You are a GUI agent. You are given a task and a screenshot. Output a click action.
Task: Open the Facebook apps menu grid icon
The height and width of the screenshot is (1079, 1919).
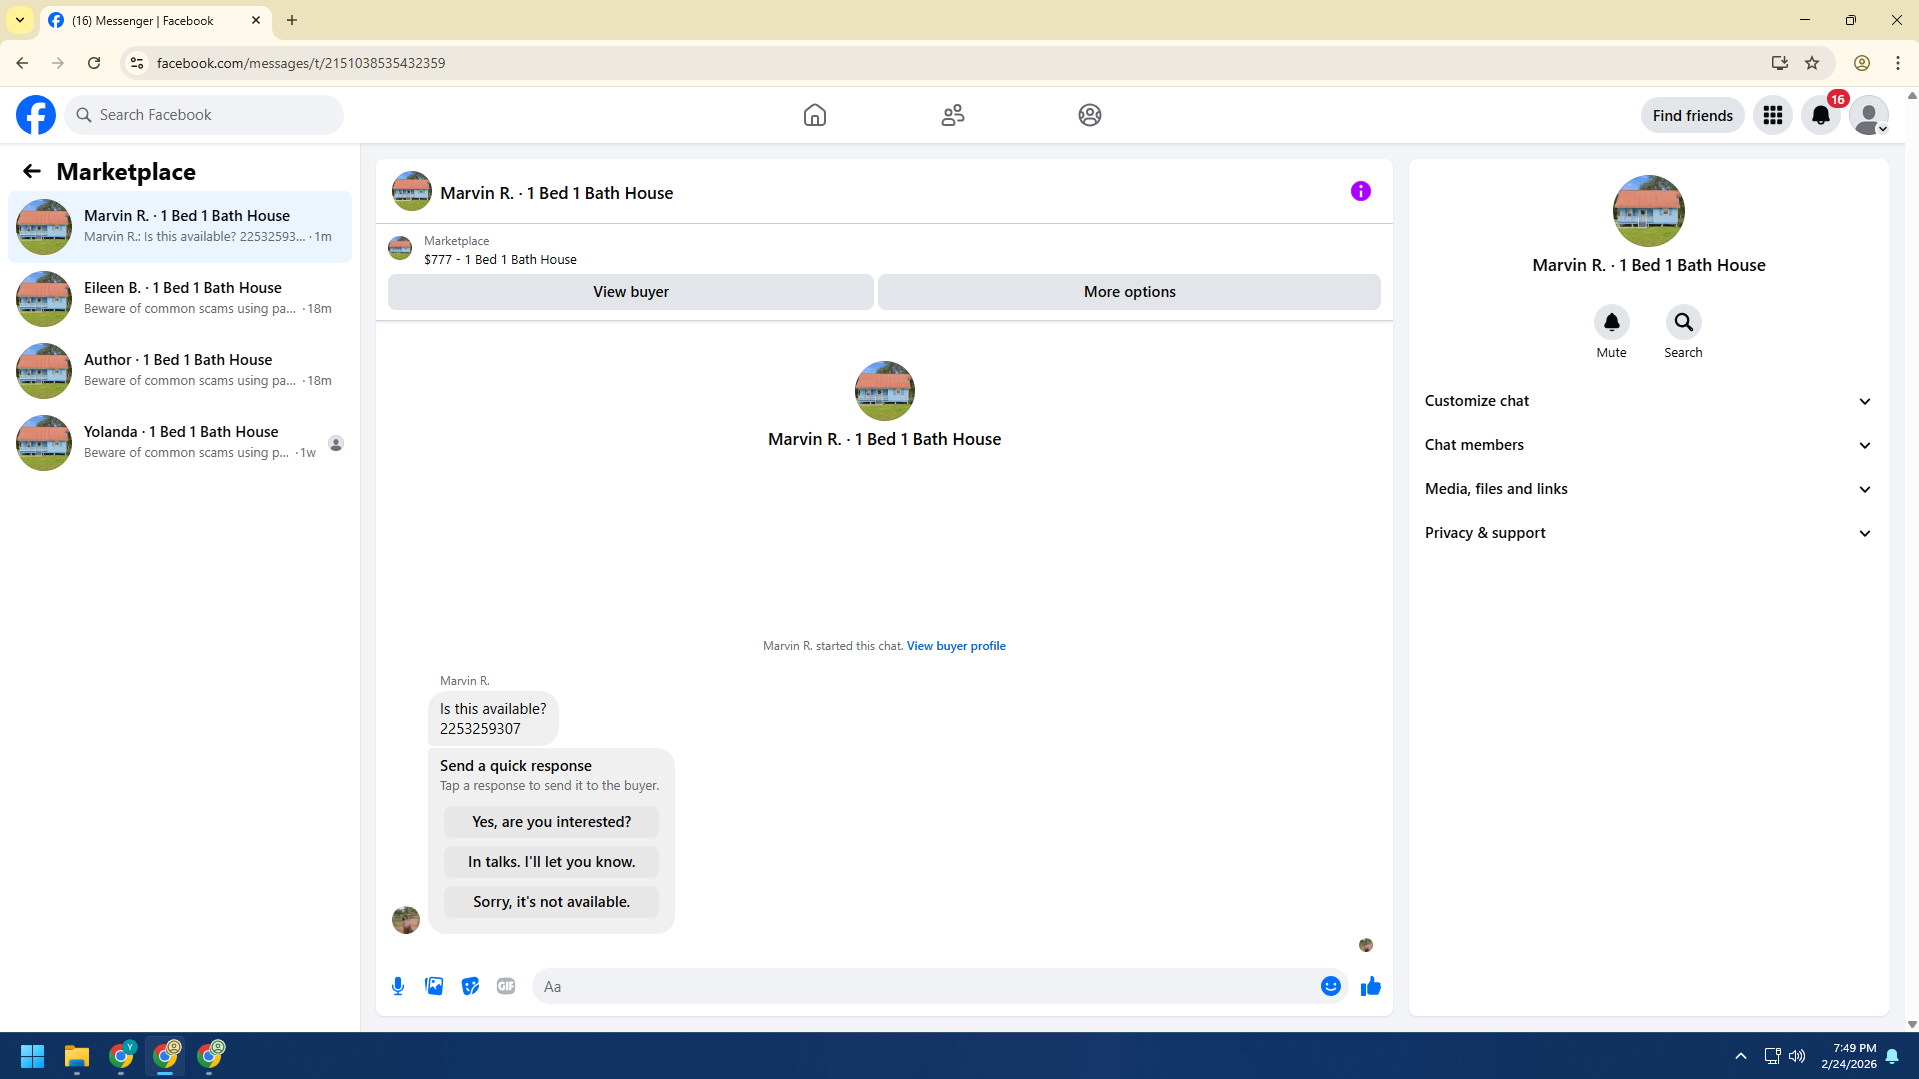(1773, 115)
